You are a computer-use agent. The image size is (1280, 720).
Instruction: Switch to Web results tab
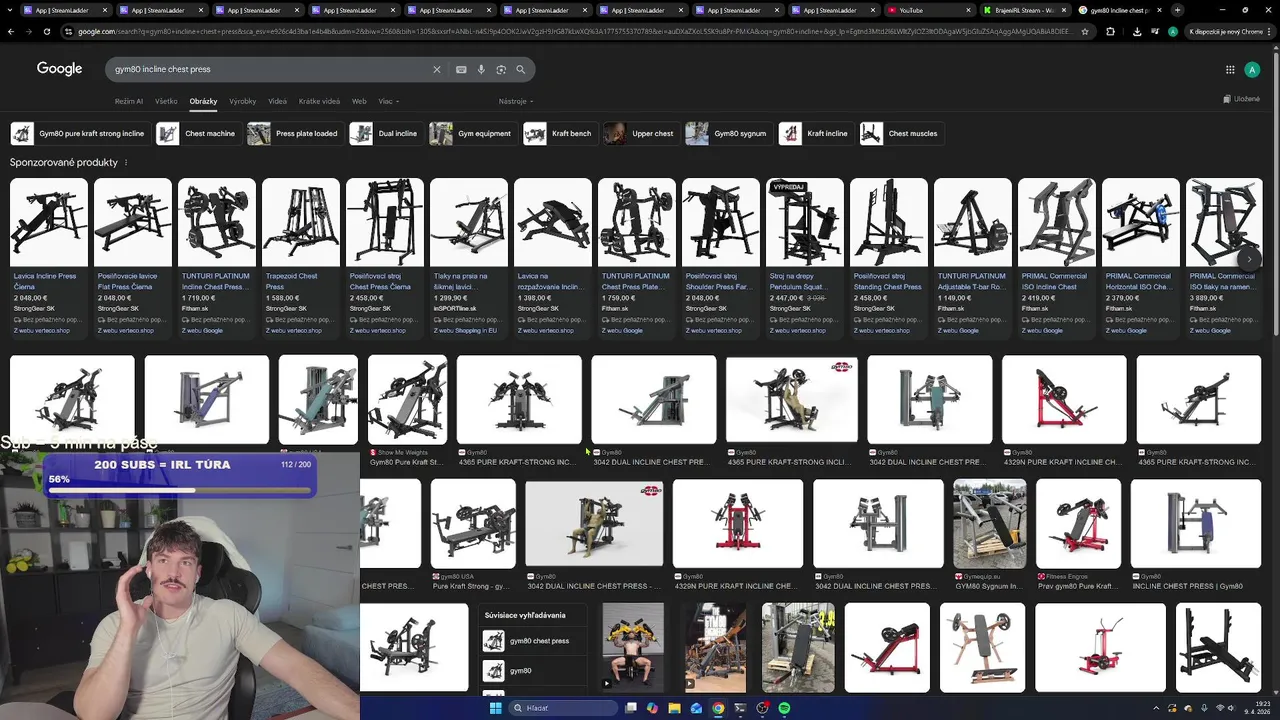click(x=359, y=101)
